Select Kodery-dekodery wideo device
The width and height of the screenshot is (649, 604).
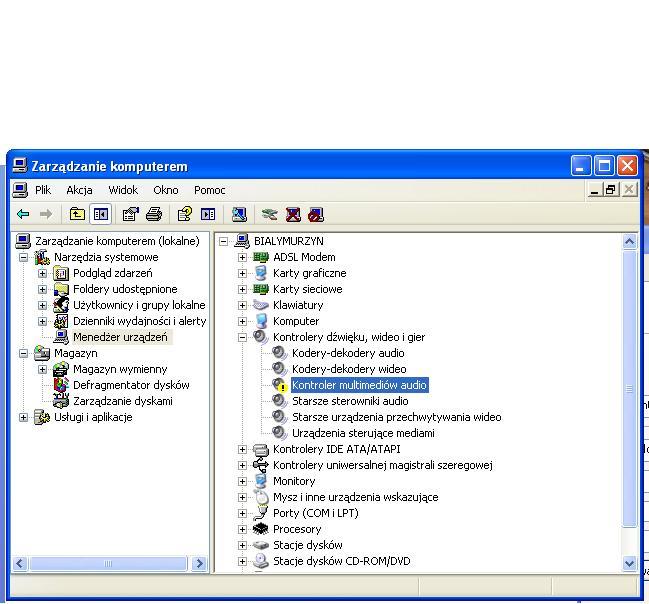click(349, 369)
